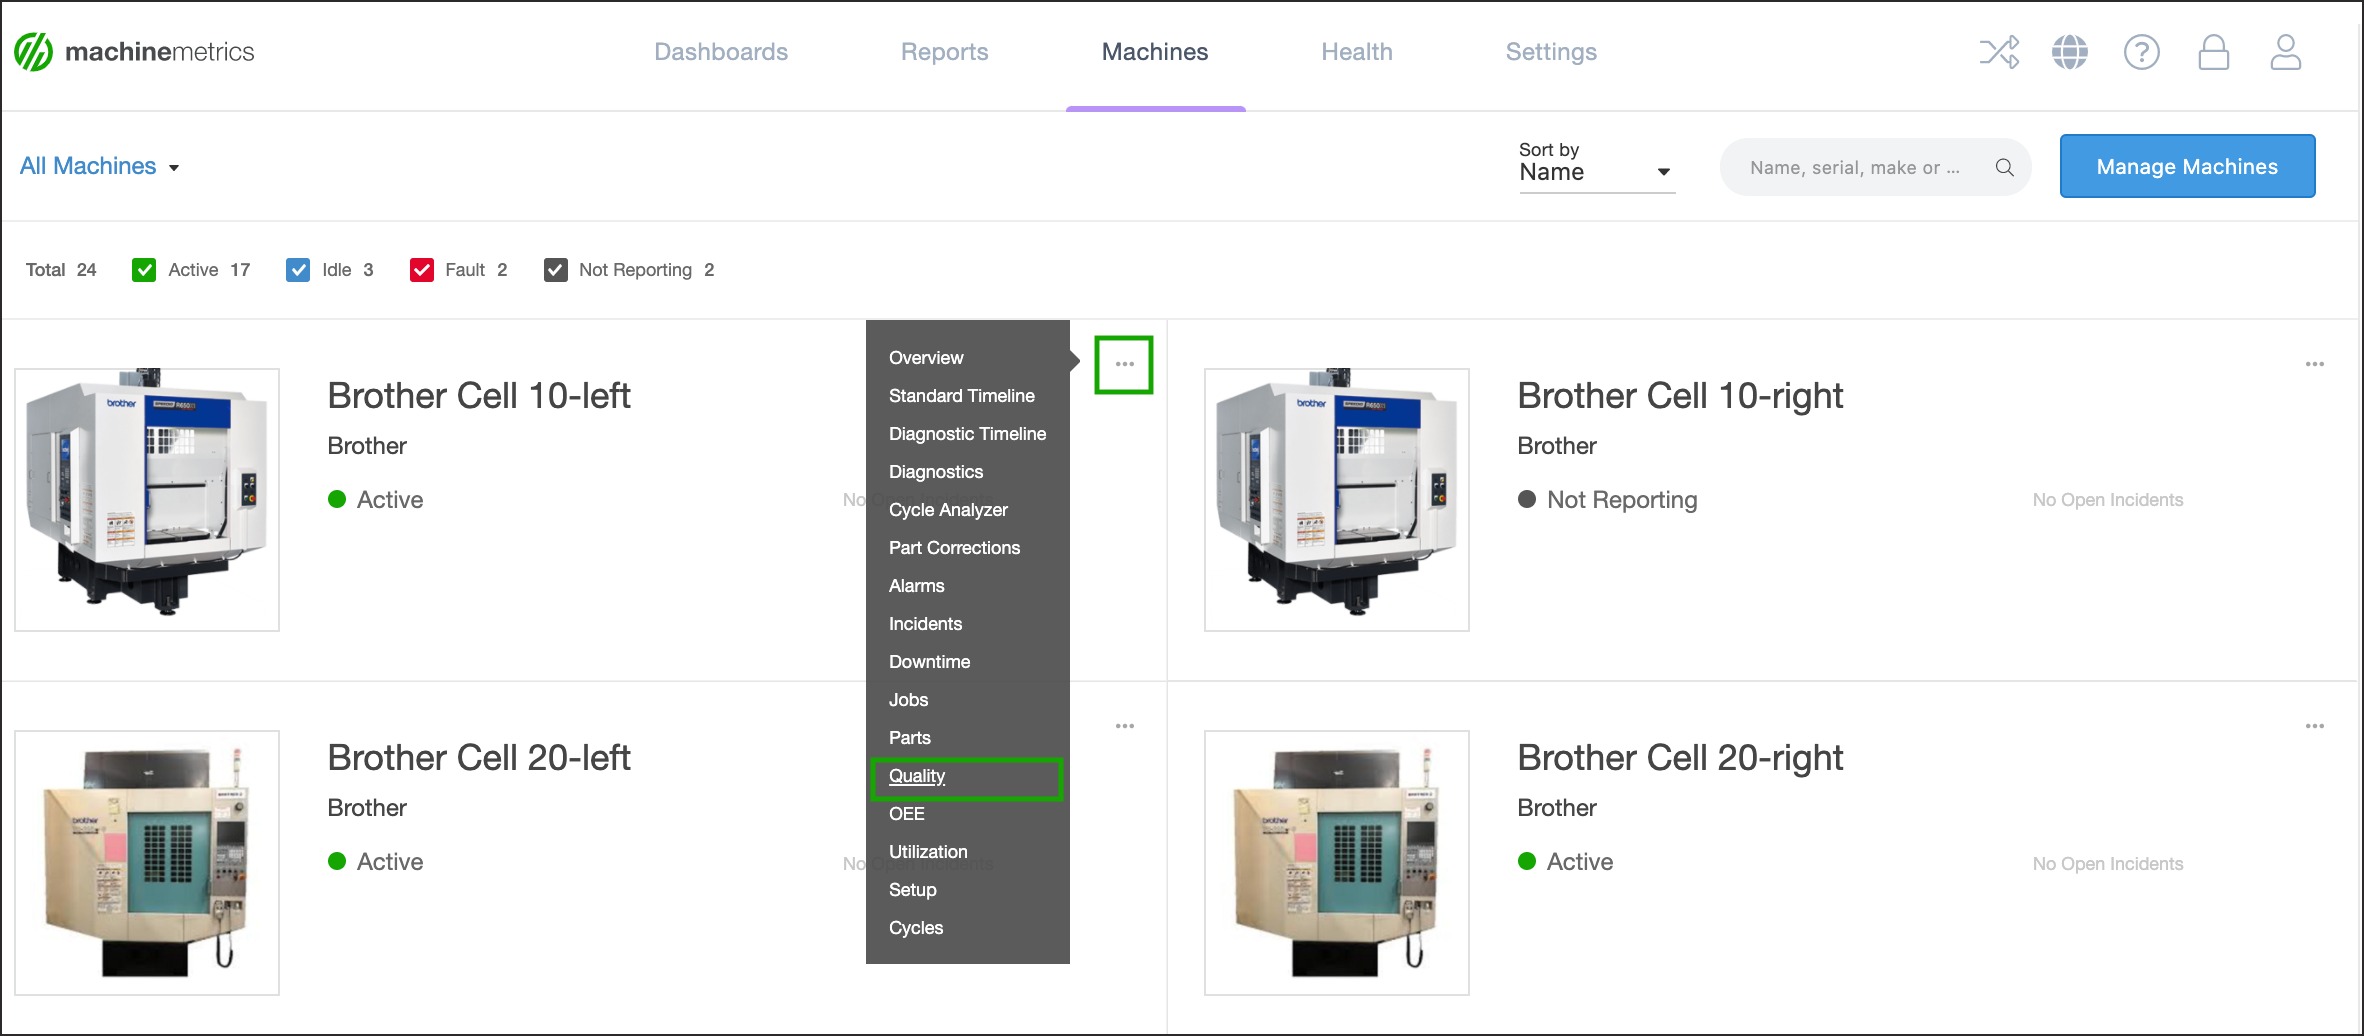Click the globe language icon
Screen dimensions: 2364x1036
click(x=2070, y=52)
